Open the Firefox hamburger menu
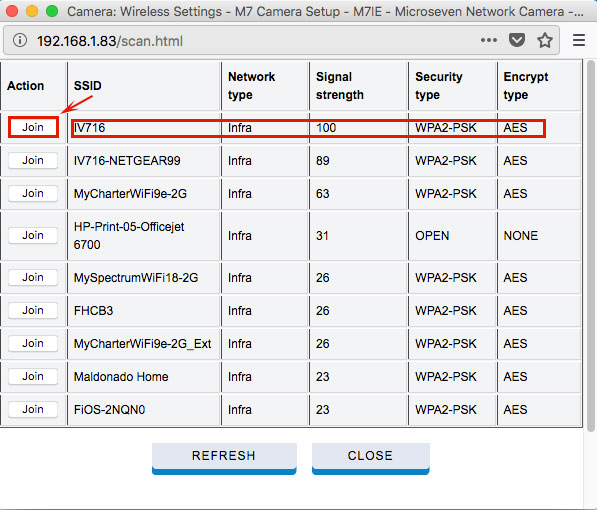The height and width of the screenshot is (510, 597). (579, 40)
